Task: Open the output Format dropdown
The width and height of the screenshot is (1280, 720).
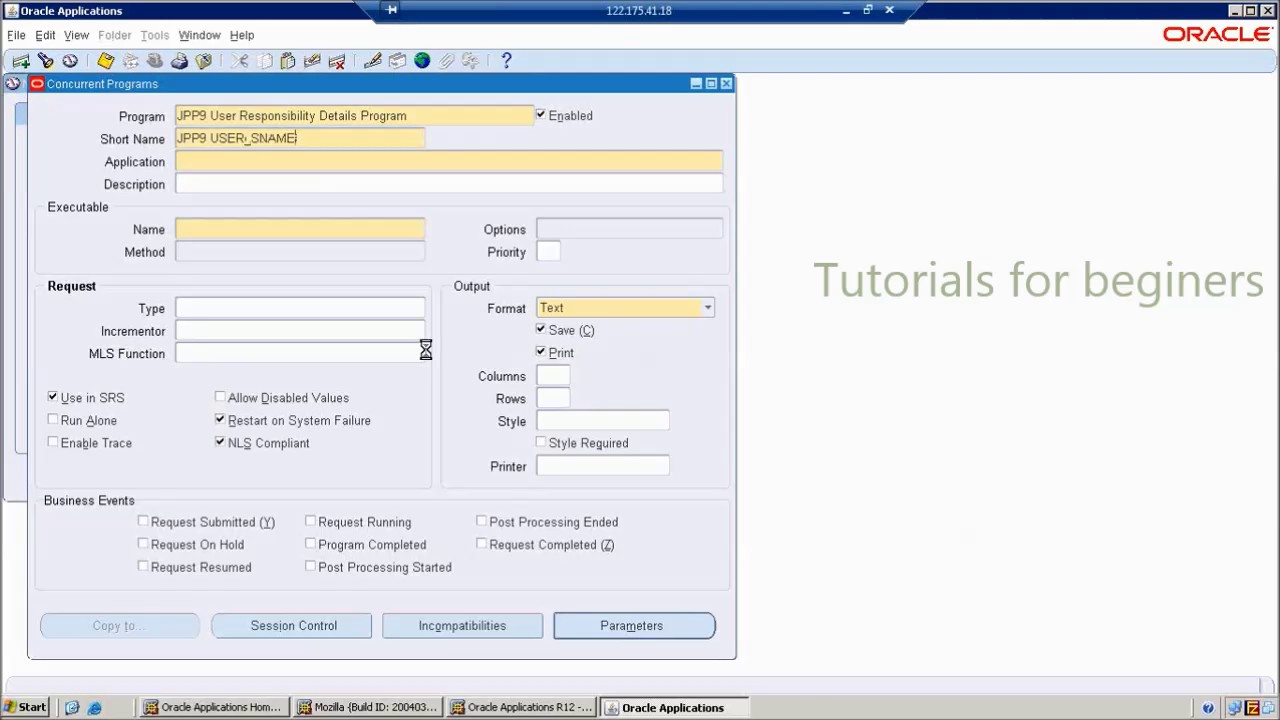Action: coord(708,308)
